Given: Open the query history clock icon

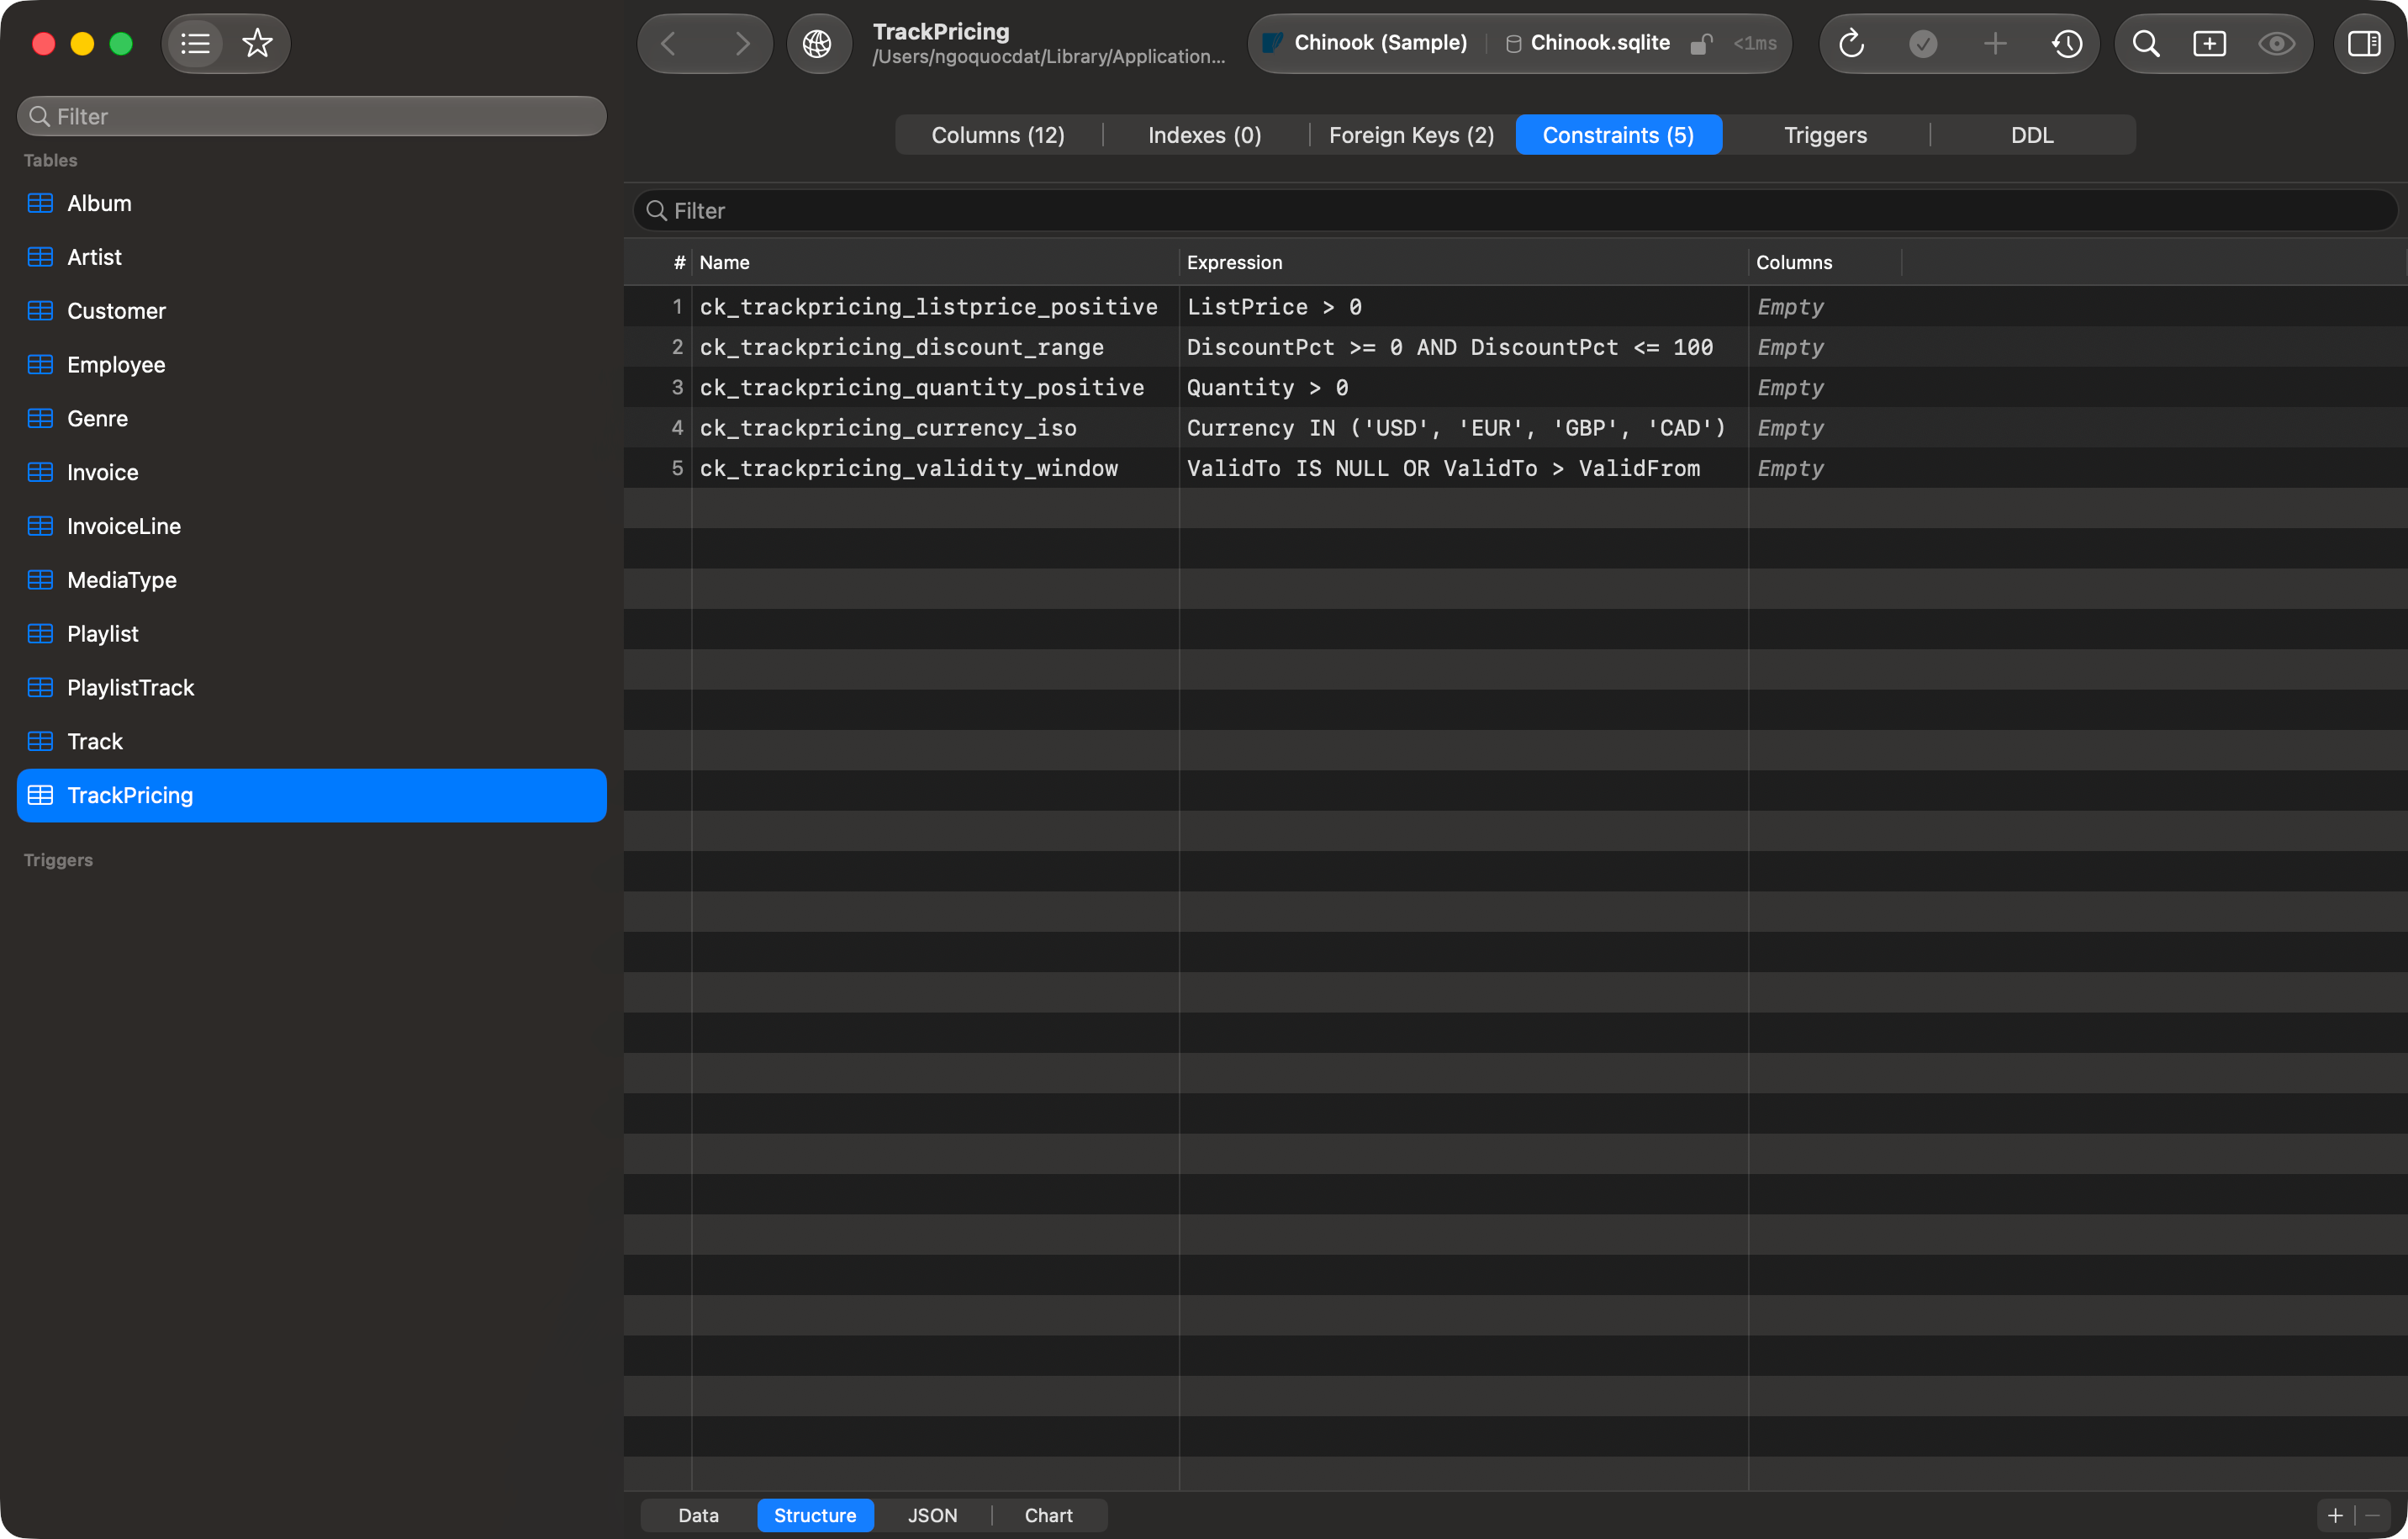Looking at the screenshot, I should click(2067, 44).
